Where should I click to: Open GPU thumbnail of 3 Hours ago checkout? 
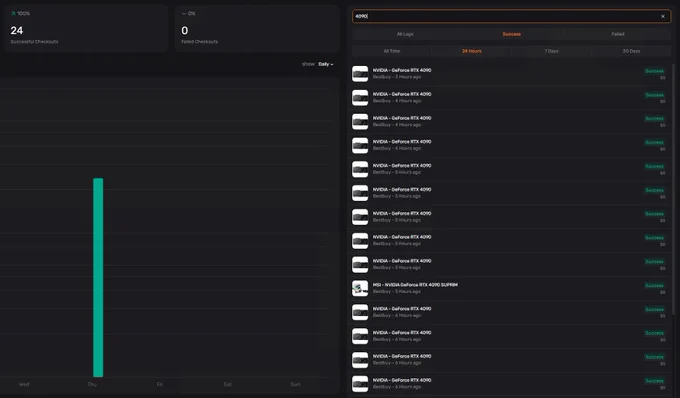[x=360, y=74]
